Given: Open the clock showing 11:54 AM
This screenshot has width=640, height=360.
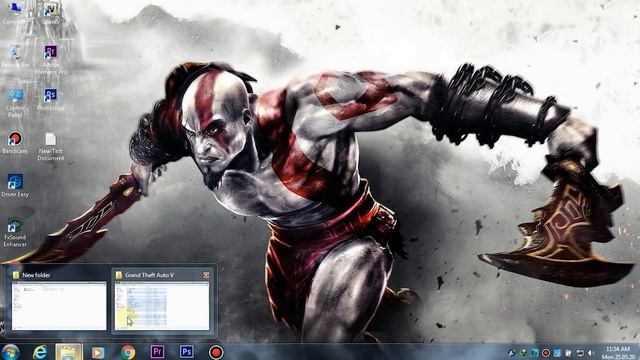Looking at the screenshot, I should pos(619,353).
